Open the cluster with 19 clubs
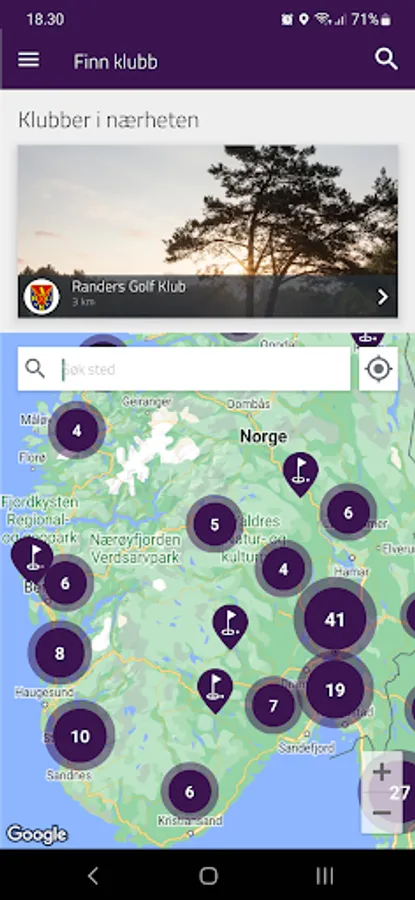 click(x=335, y=690)
